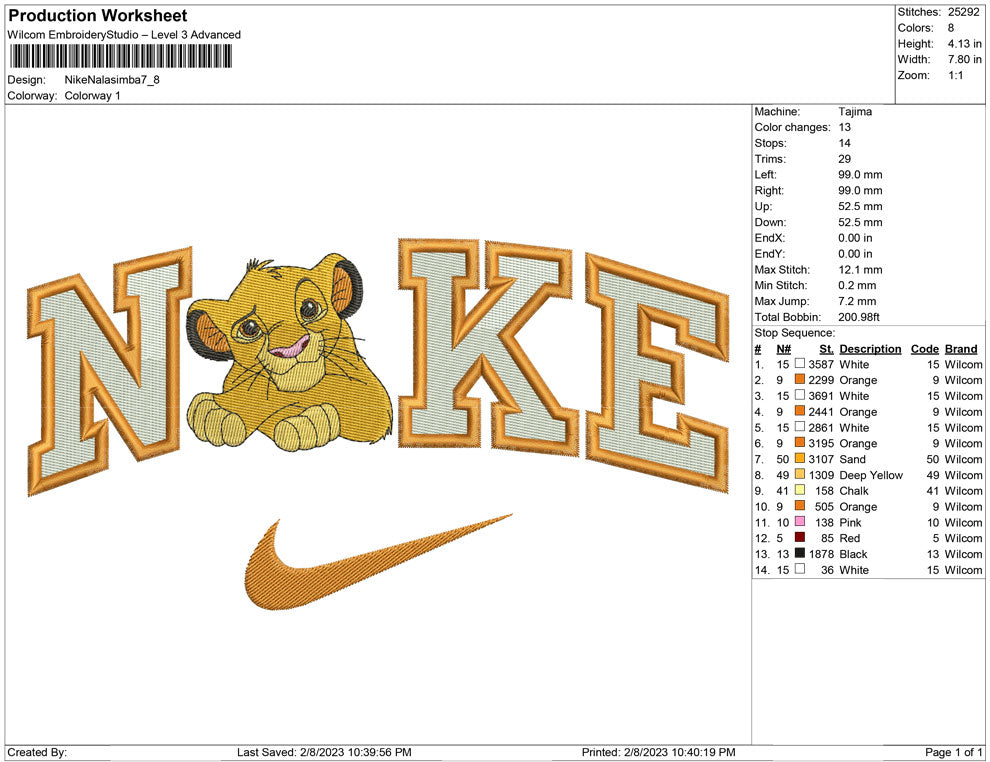Click the Up value '52.5 mm'

(x=860, y=206)
